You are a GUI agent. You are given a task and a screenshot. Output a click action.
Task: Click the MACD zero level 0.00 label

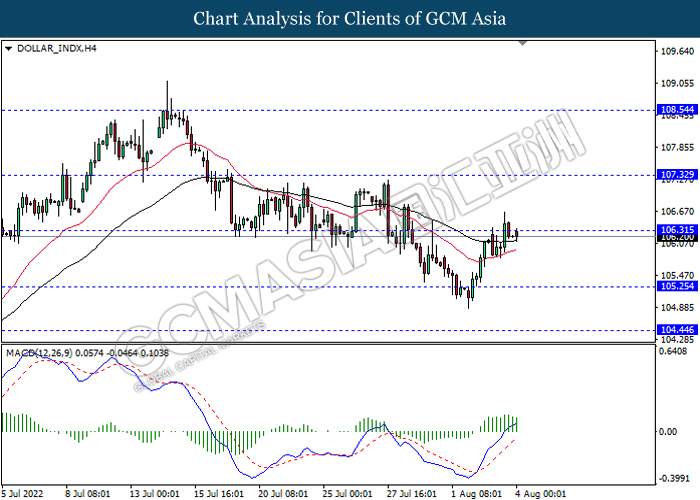point(668,432)
